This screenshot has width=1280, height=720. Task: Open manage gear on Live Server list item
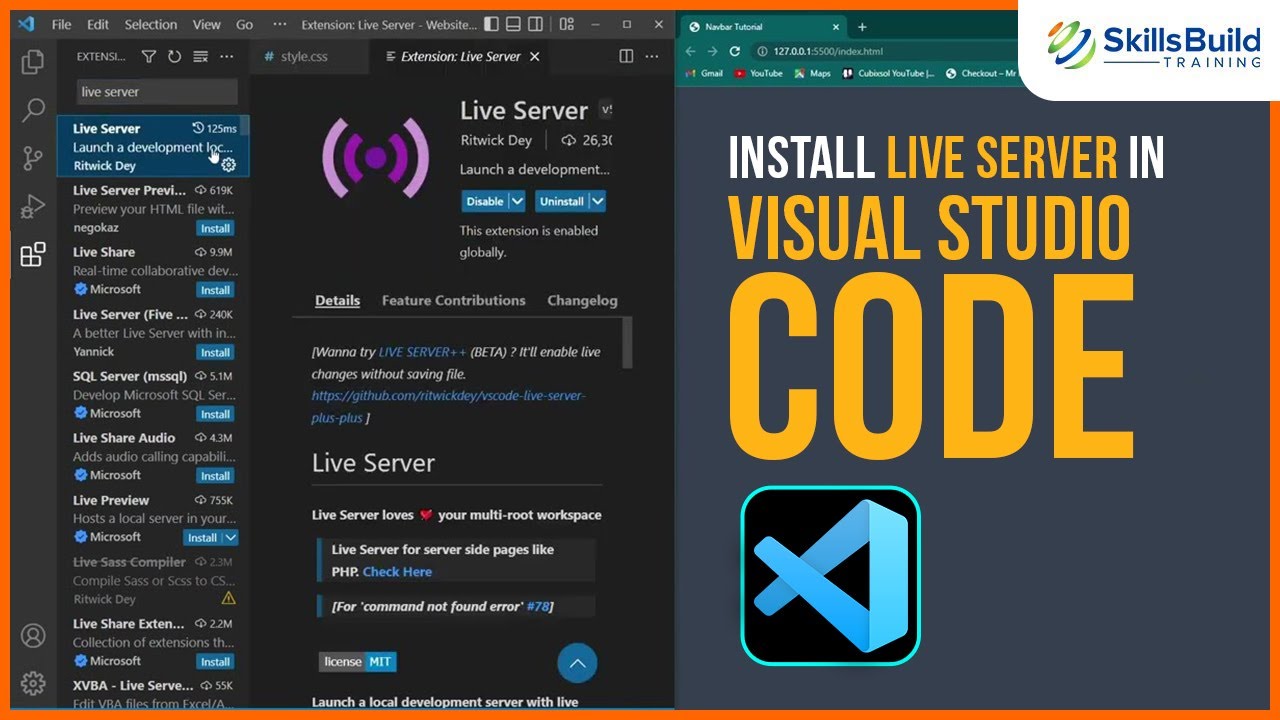(x=228, y=165)
